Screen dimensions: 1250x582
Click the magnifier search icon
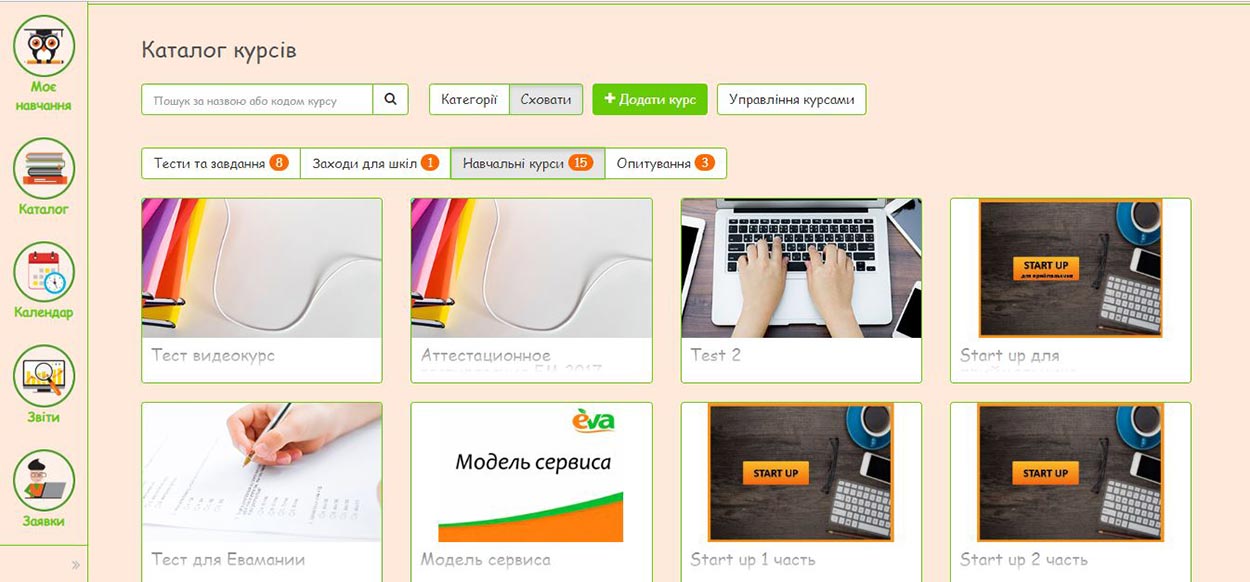pos(391,100)
